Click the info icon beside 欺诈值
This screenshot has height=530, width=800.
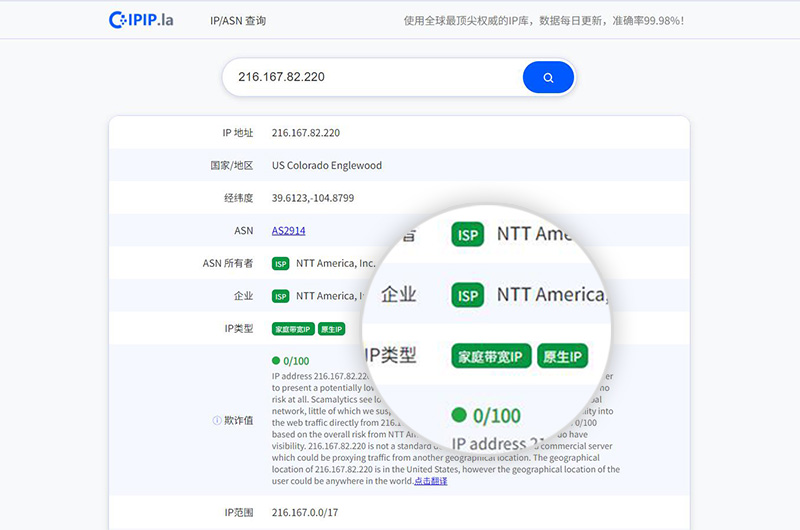click(x=217, y=421)
